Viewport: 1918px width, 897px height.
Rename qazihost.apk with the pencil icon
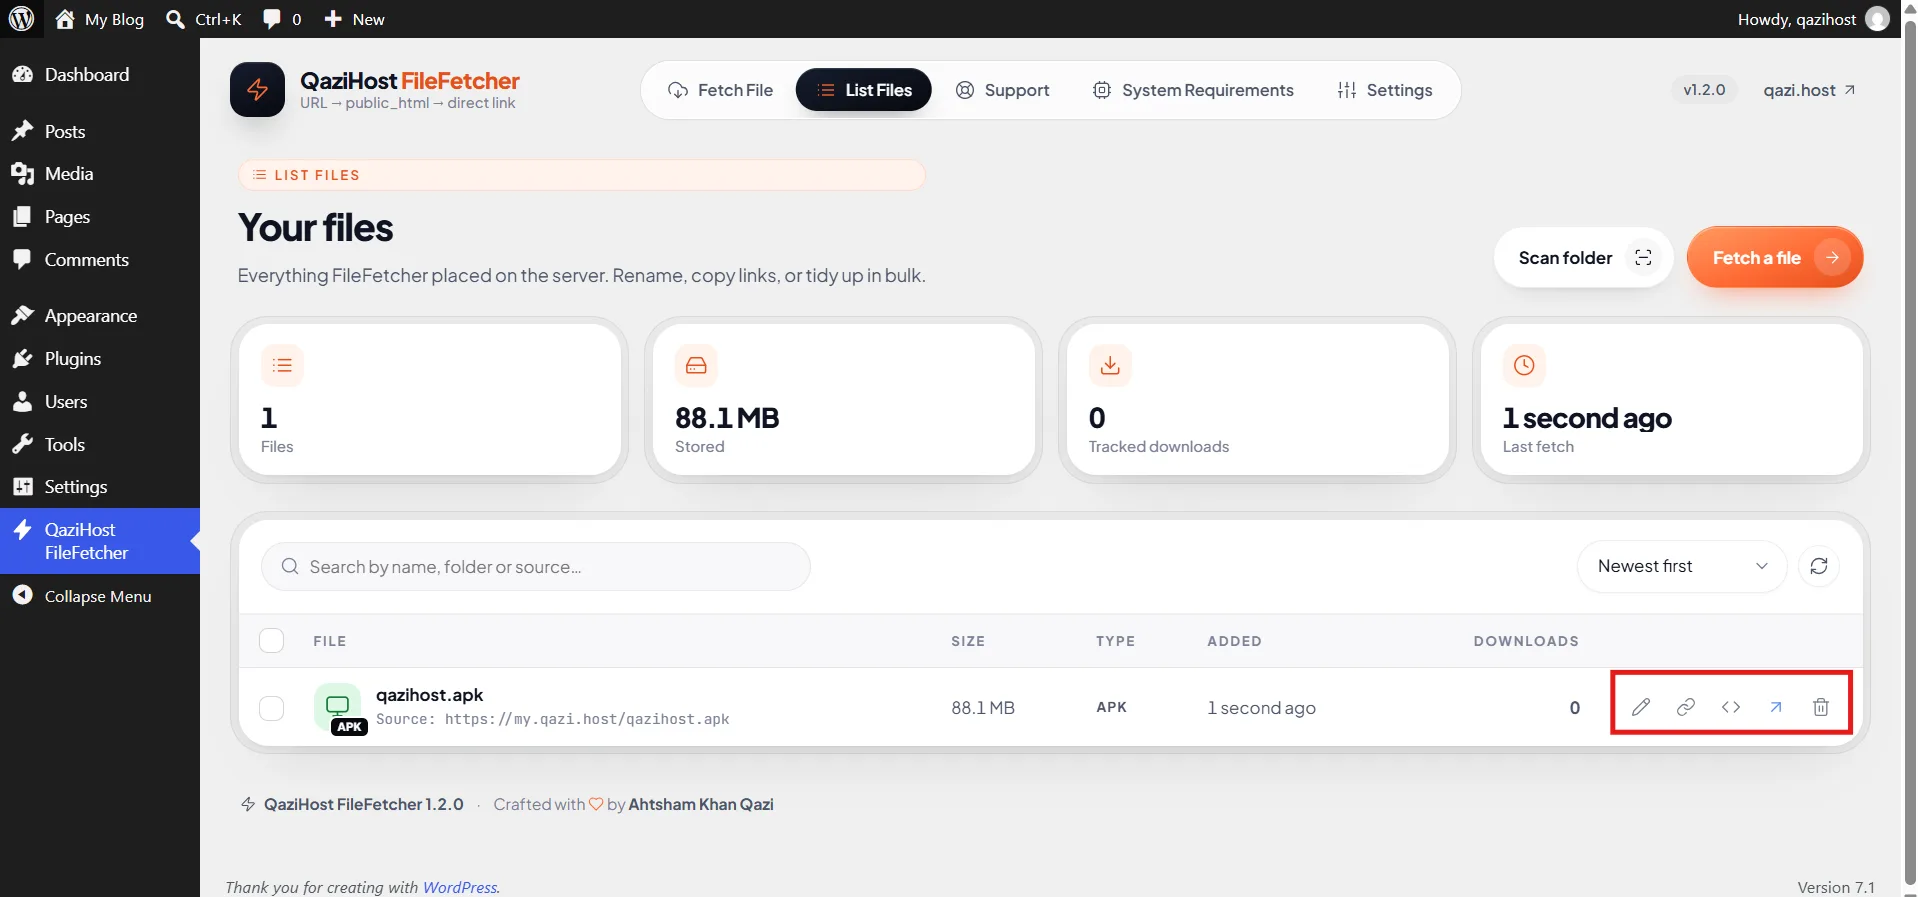click(1641, 708)
